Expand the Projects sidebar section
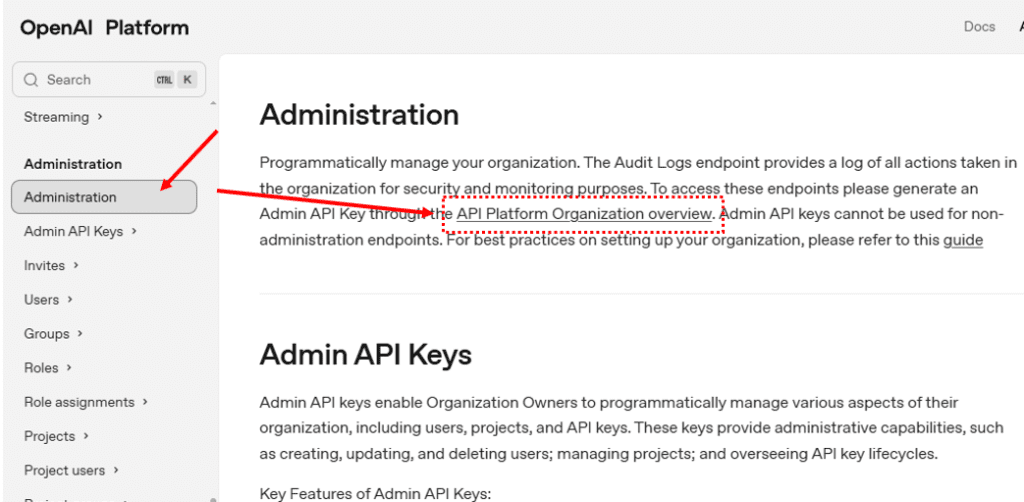The width and height of the screenshot is (1024, 502). [x=56, y=436]
